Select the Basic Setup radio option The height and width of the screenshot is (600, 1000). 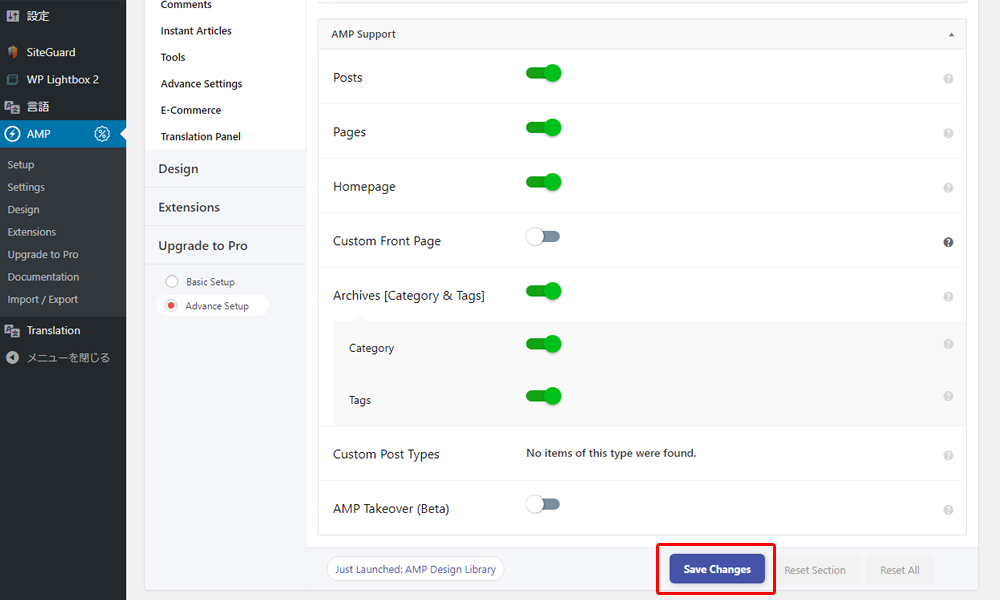click(172, 281)
